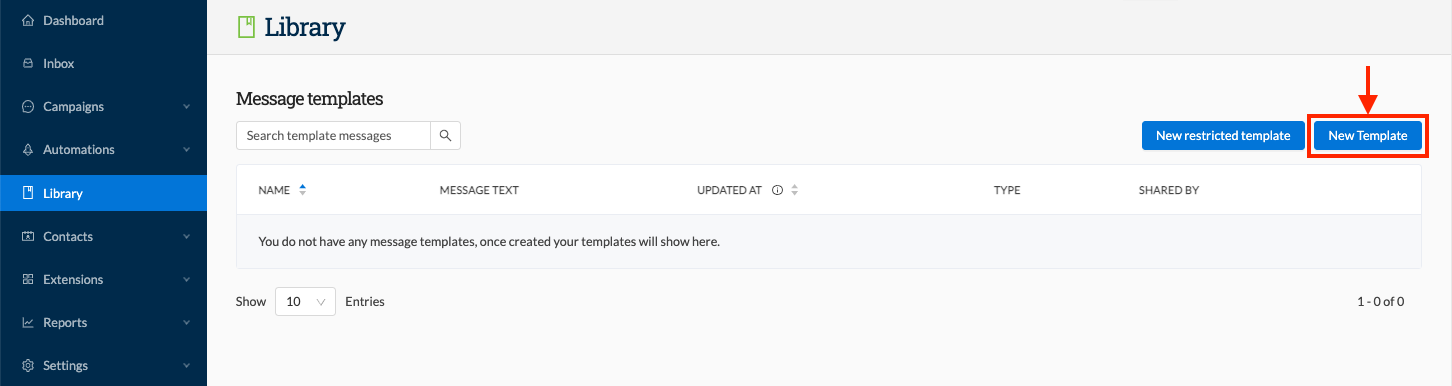Image resolution: width=1452 pixels, height=386 pixels.
Task: Click the Contacts card icon
Action: tap(28, 237)
